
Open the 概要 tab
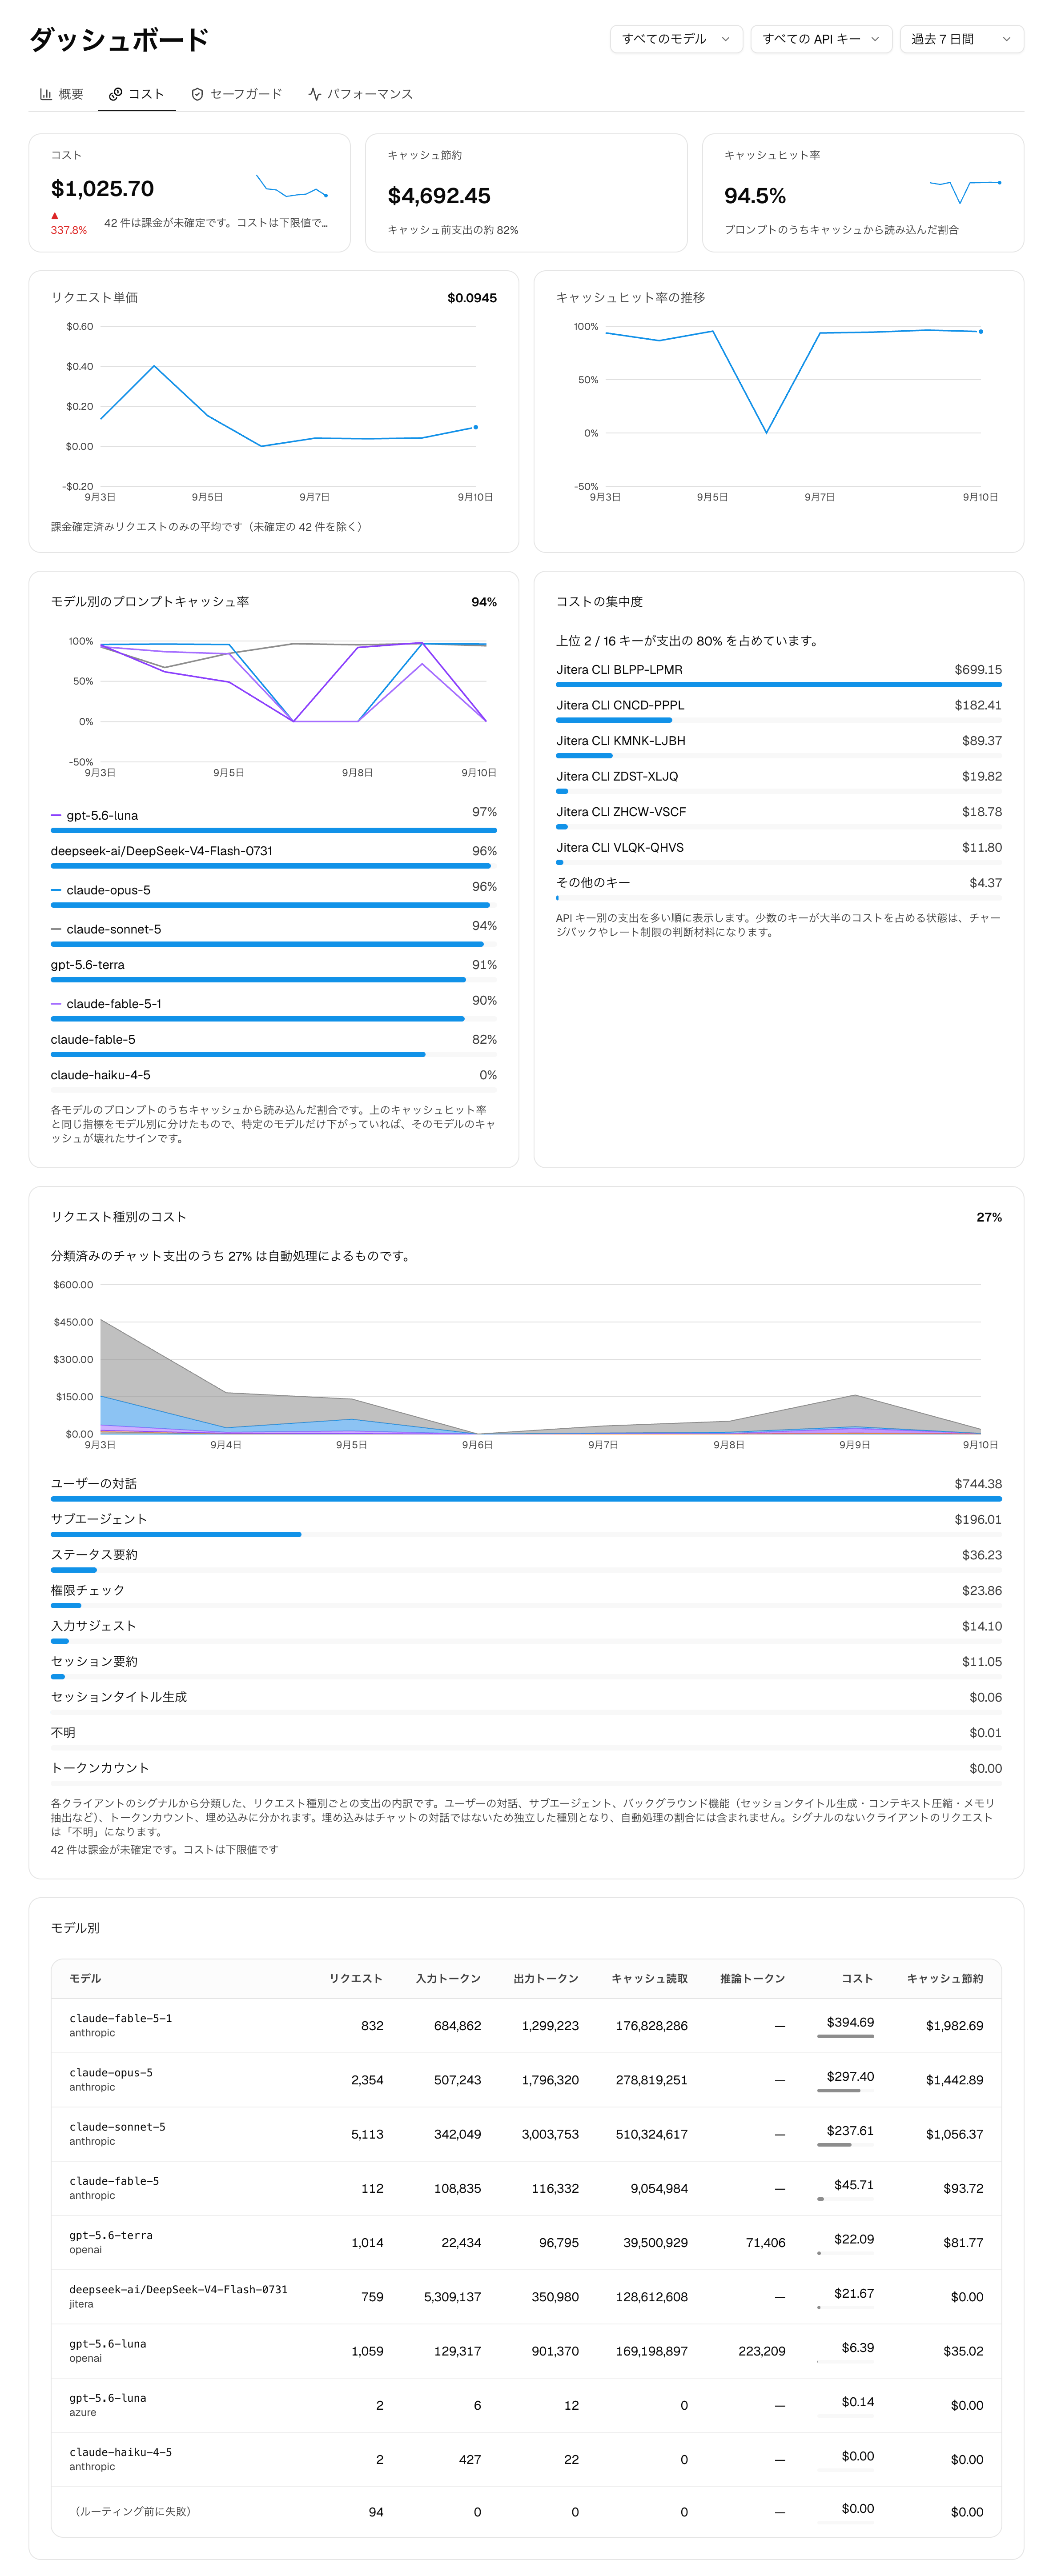(x=61, y=94)
